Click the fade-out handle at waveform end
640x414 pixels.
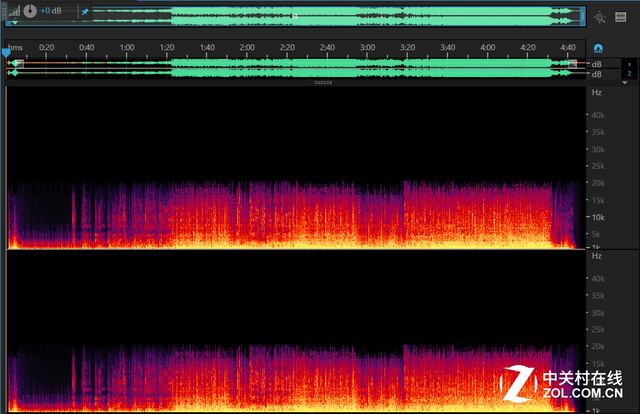tap(573, 63)
